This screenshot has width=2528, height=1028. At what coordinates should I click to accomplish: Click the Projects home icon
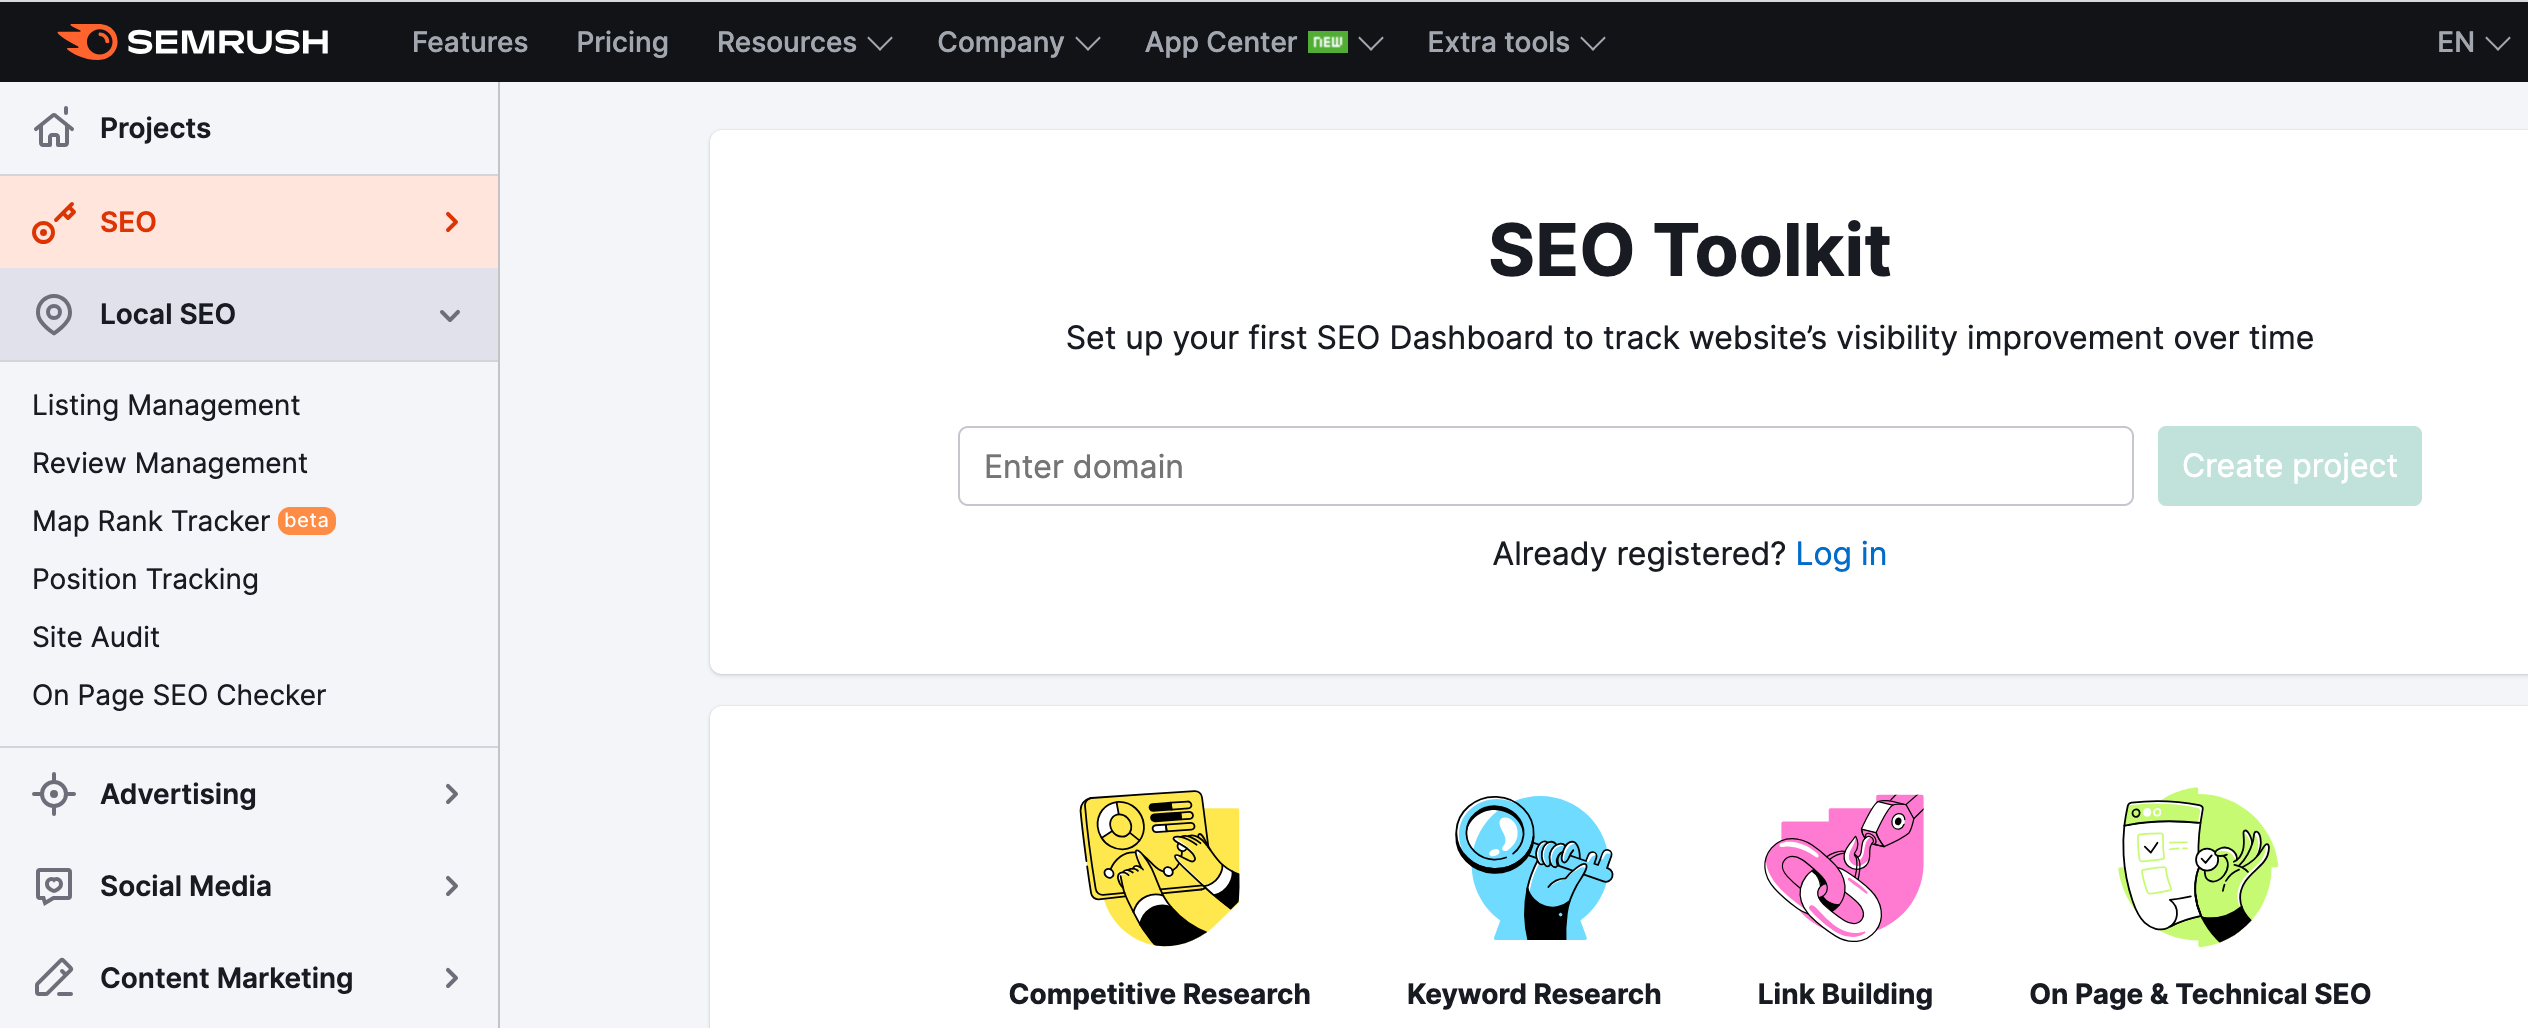[54, 128]
